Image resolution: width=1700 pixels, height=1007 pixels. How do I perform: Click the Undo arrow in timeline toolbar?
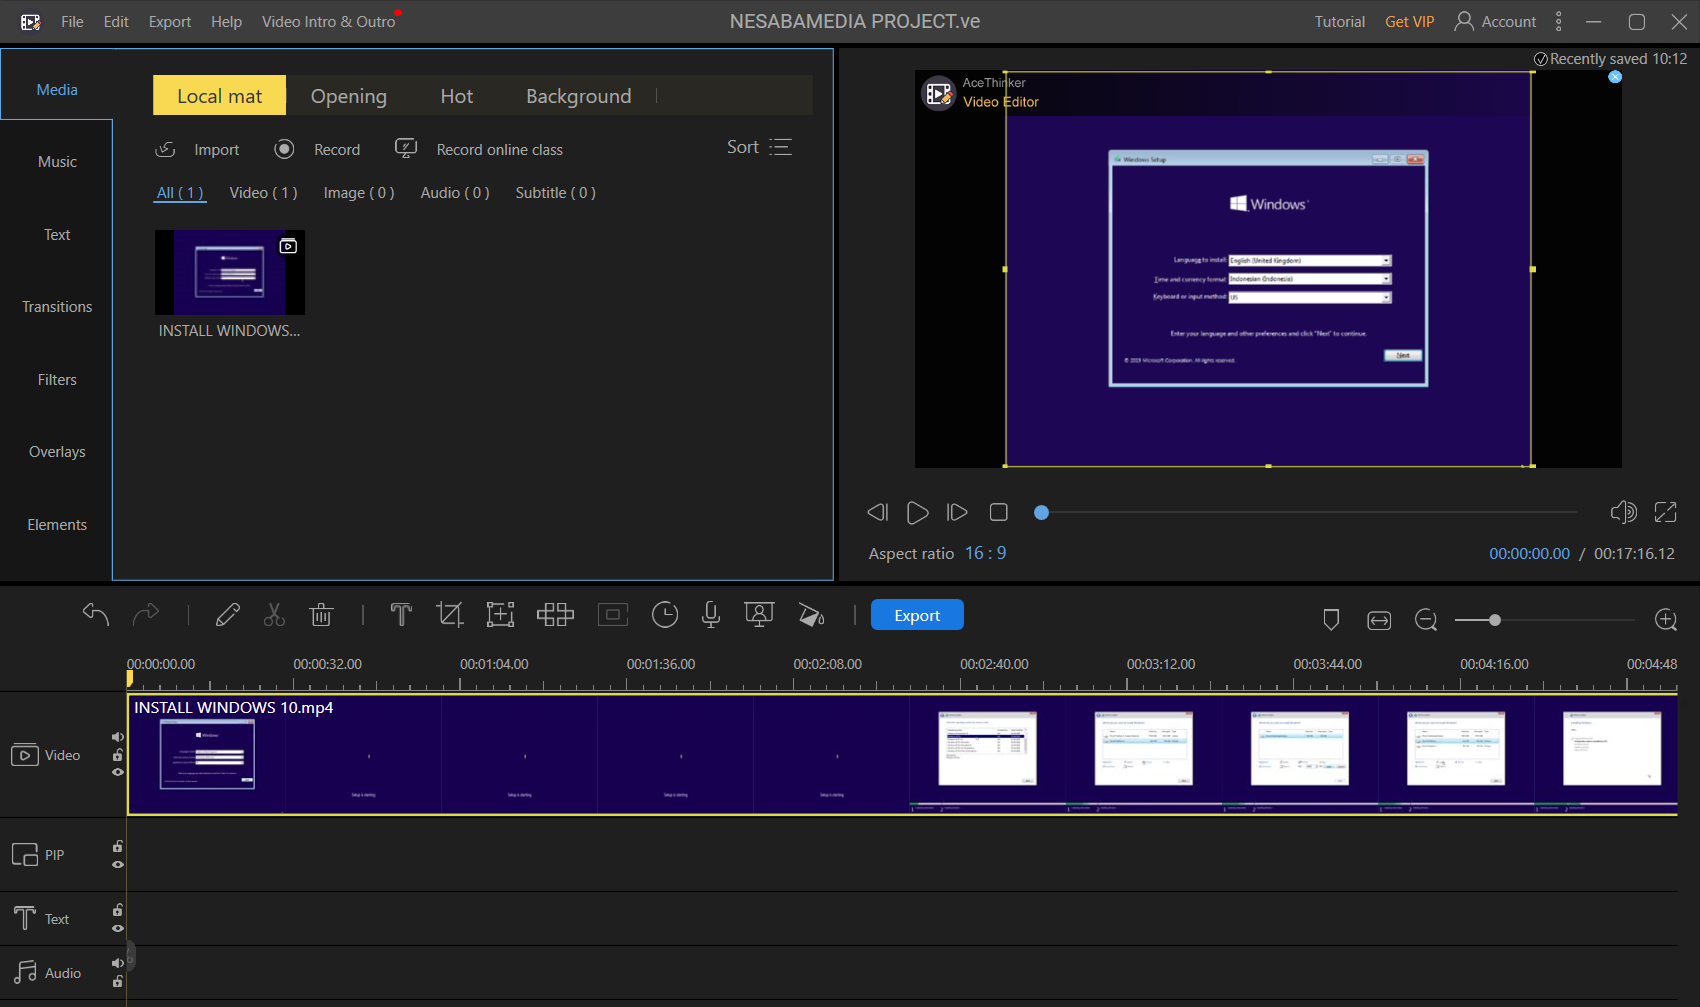pyautogui.click(x=96, y=614)
